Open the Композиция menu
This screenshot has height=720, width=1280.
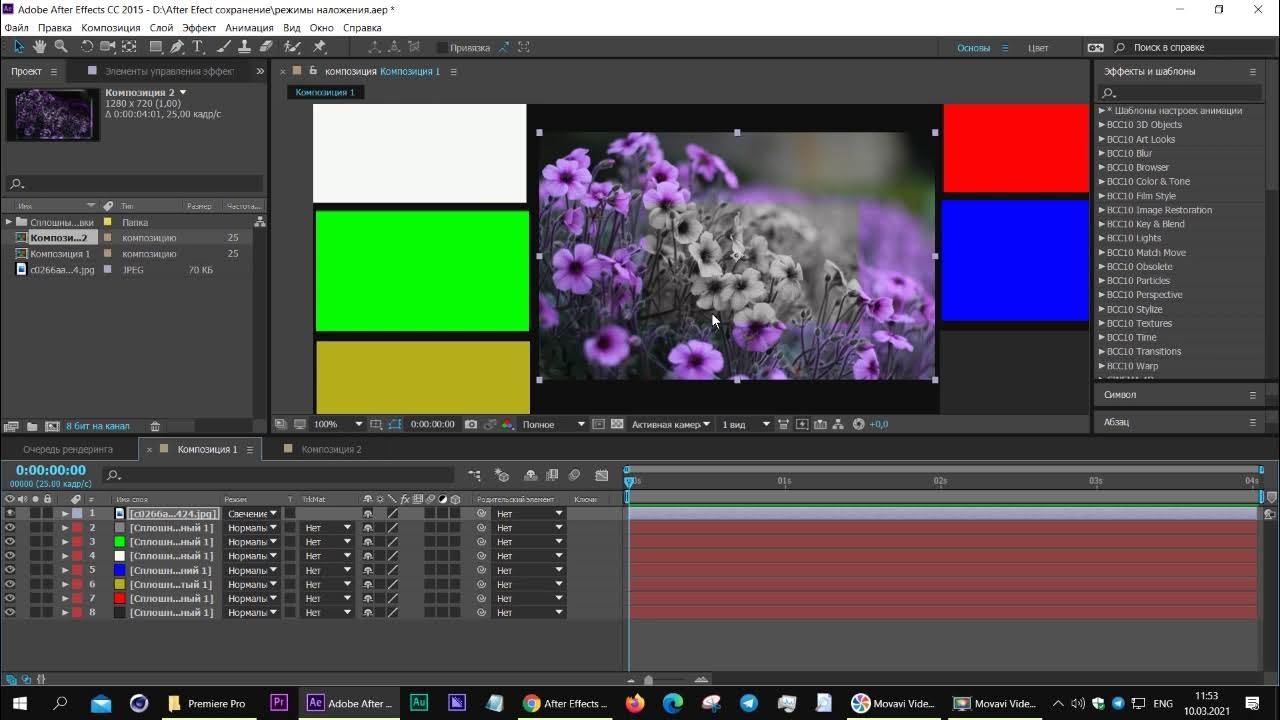pyautogui.click(x=110, y=28)
